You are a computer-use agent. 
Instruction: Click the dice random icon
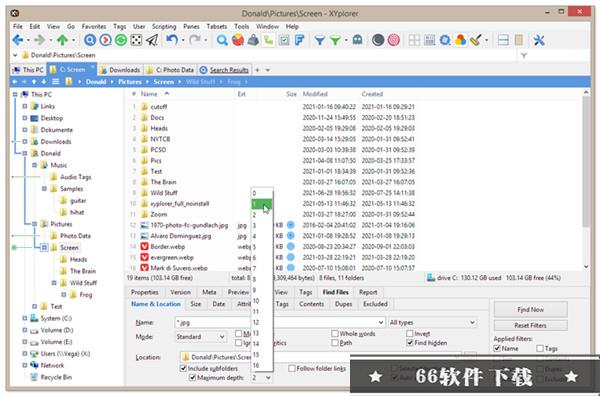(x=136, y=40)
